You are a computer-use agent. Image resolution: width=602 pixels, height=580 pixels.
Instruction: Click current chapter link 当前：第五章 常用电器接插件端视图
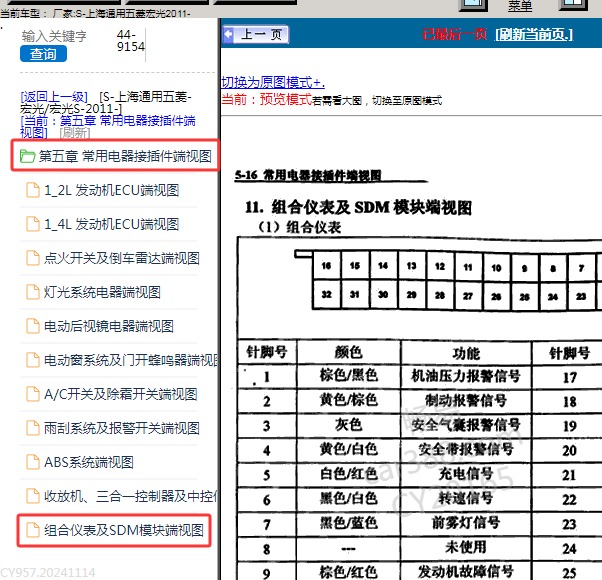pyautogui.click(x=108, y=126)
